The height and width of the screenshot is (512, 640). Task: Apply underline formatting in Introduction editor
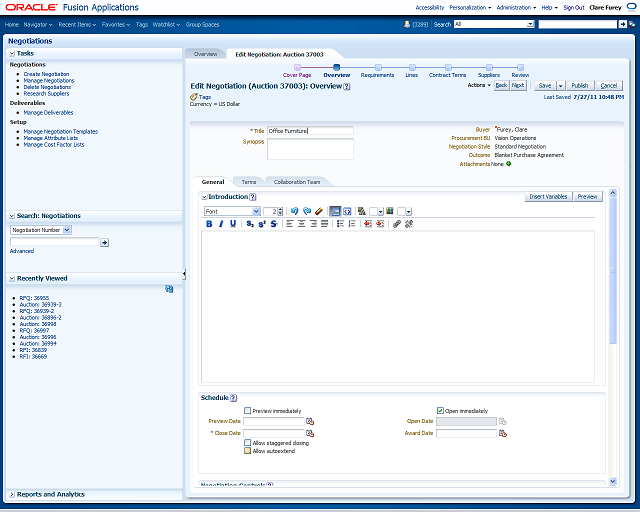(233, 224)
